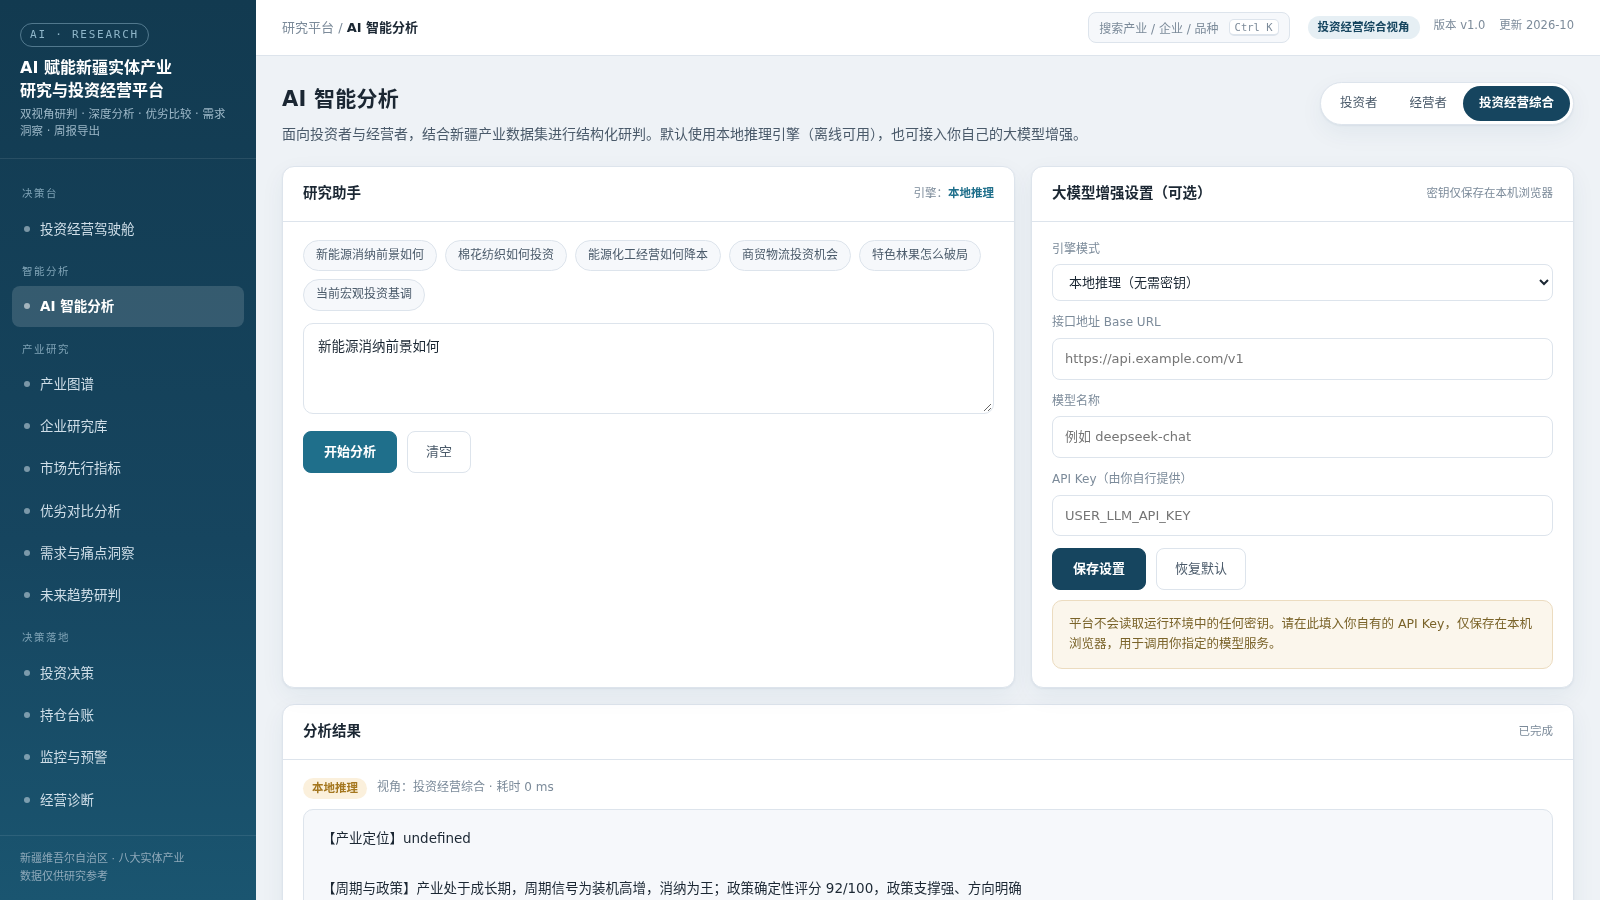The height and width of the screenshot is (900, 1600).
Task: Click the 已完成 status text
Action: coord(1535,731)
